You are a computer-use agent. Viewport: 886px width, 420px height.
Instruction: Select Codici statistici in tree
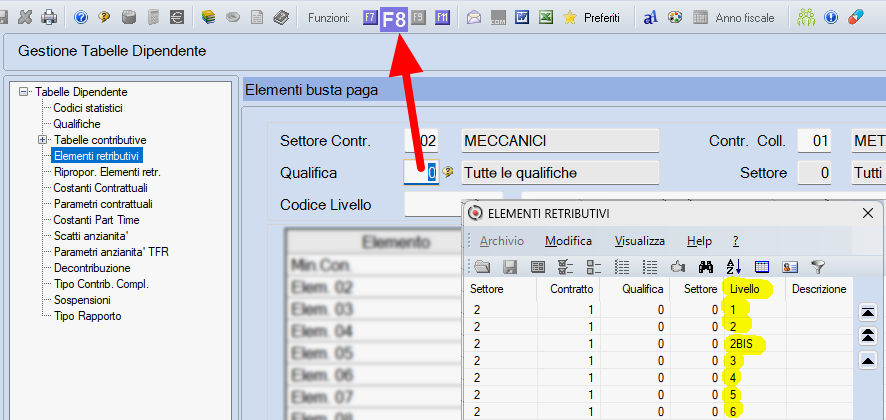tap(88, 108)
